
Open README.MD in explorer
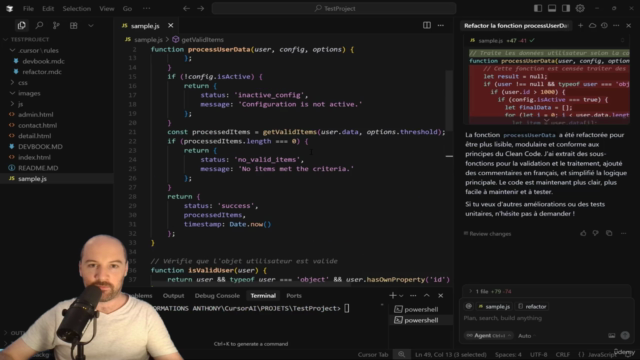tap(38, 168)
